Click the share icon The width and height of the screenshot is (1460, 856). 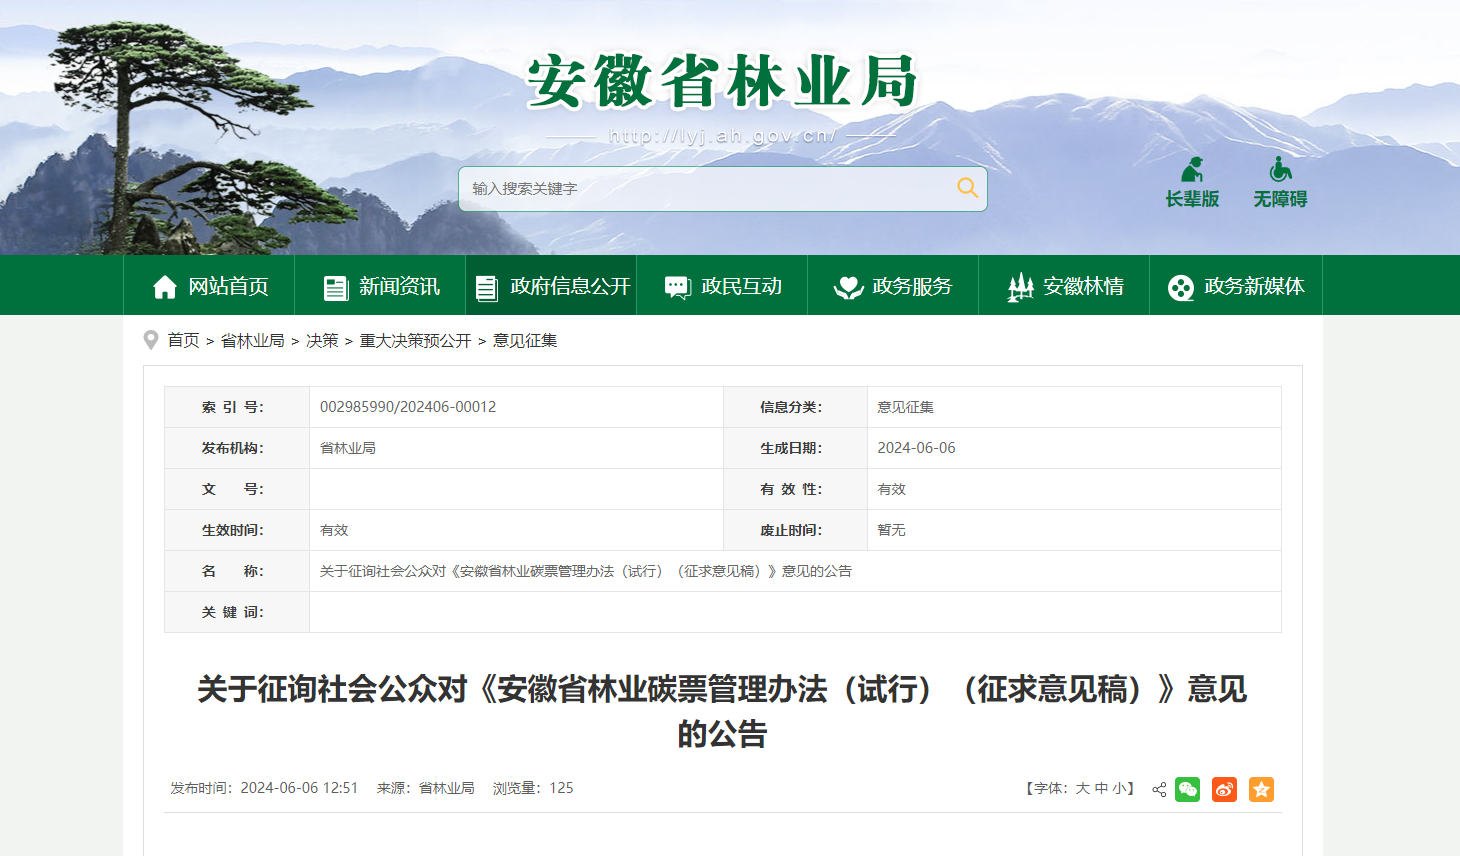(1159, 790)
